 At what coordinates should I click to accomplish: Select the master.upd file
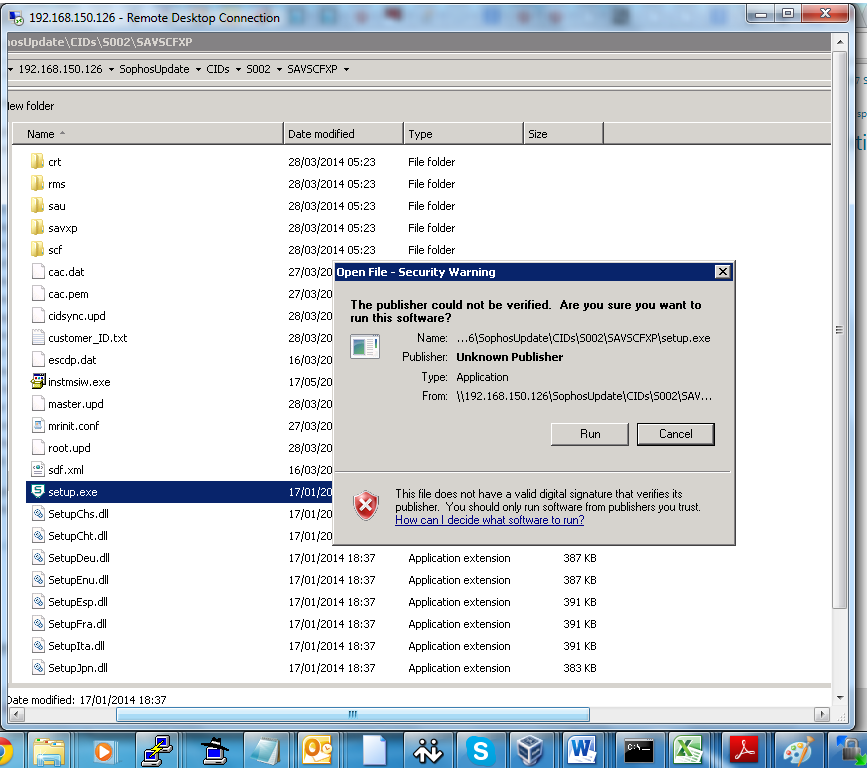pos(75,404)
